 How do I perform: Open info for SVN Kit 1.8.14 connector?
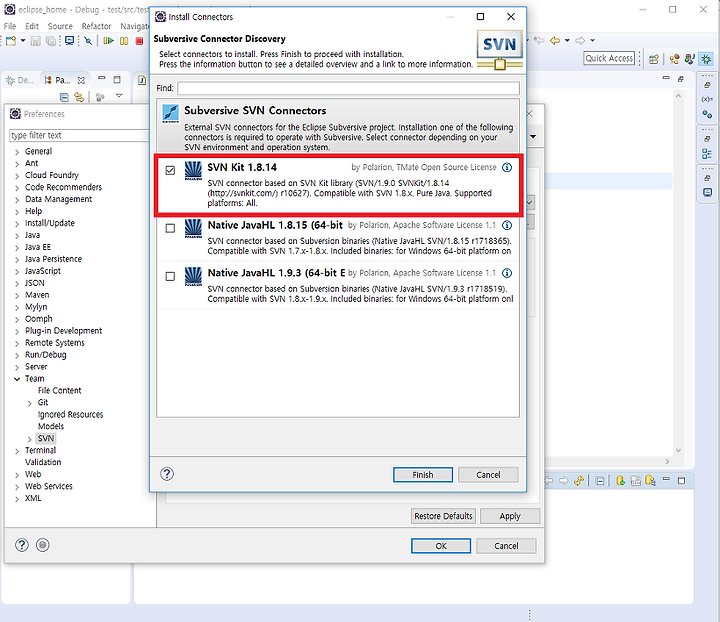(507, 167)
